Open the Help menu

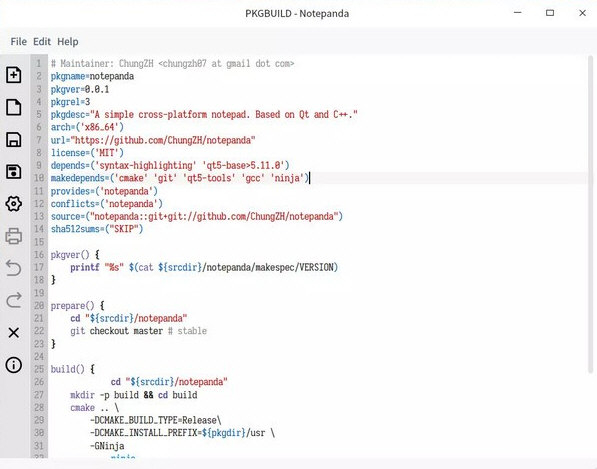tap(68, 41)
